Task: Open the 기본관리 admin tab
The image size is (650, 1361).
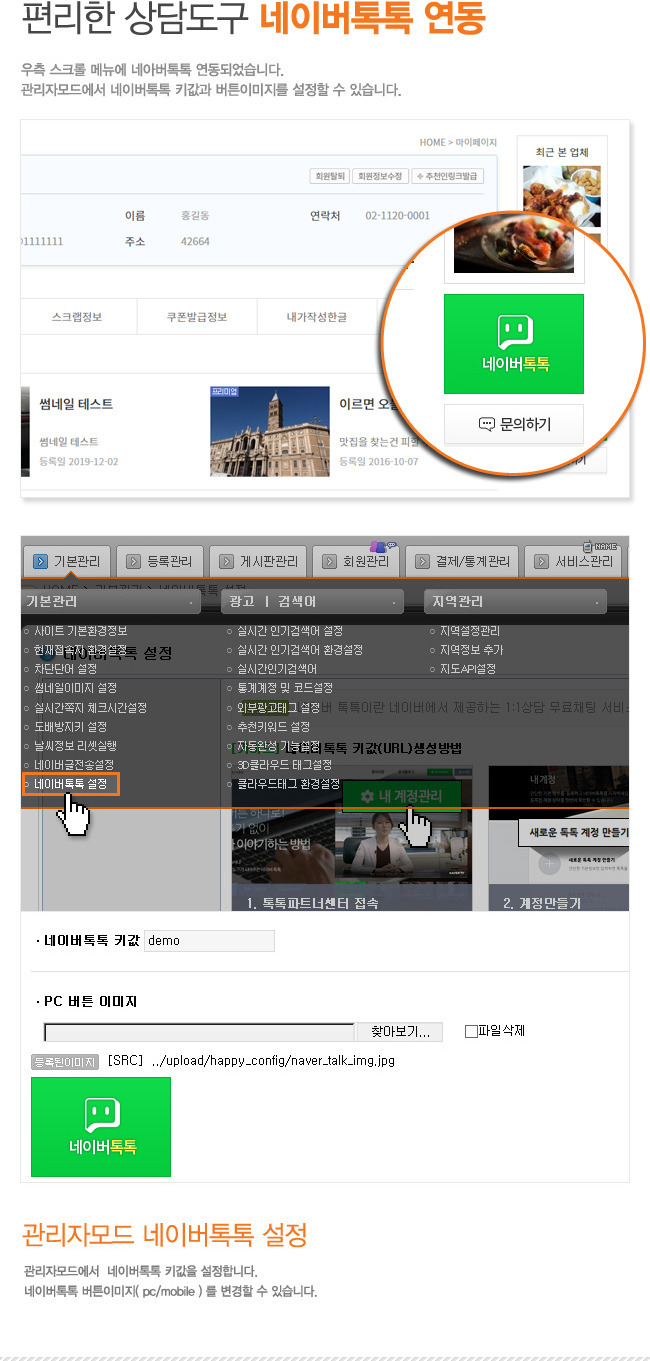Action: [x=66, y=561]
